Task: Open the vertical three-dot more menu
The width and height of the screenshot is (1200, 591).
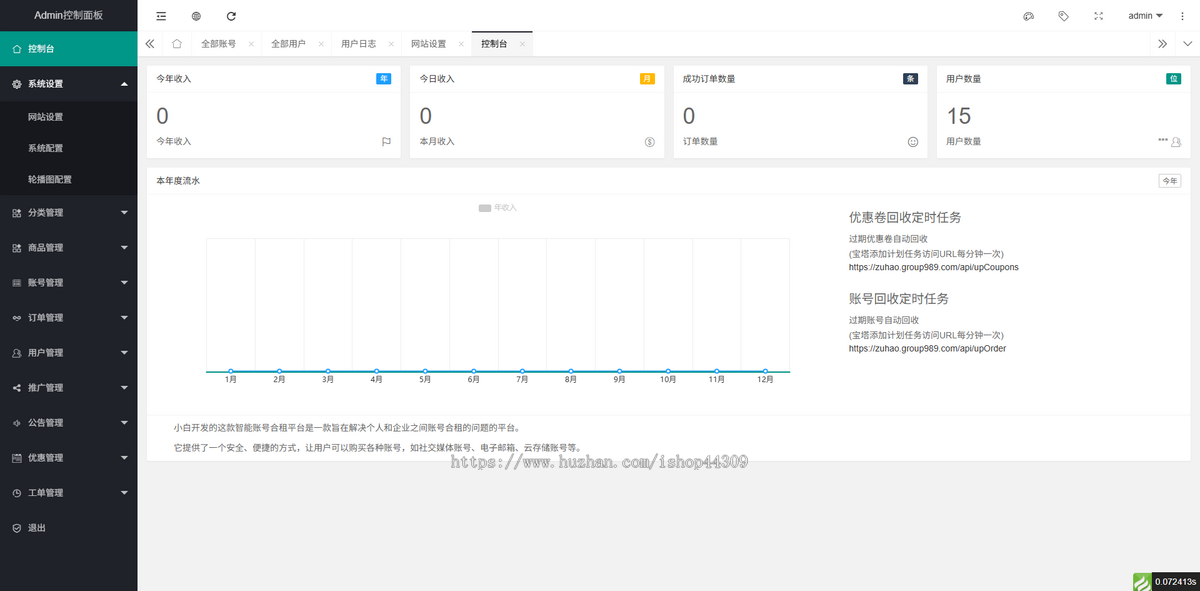Action: coord(1183,16)
